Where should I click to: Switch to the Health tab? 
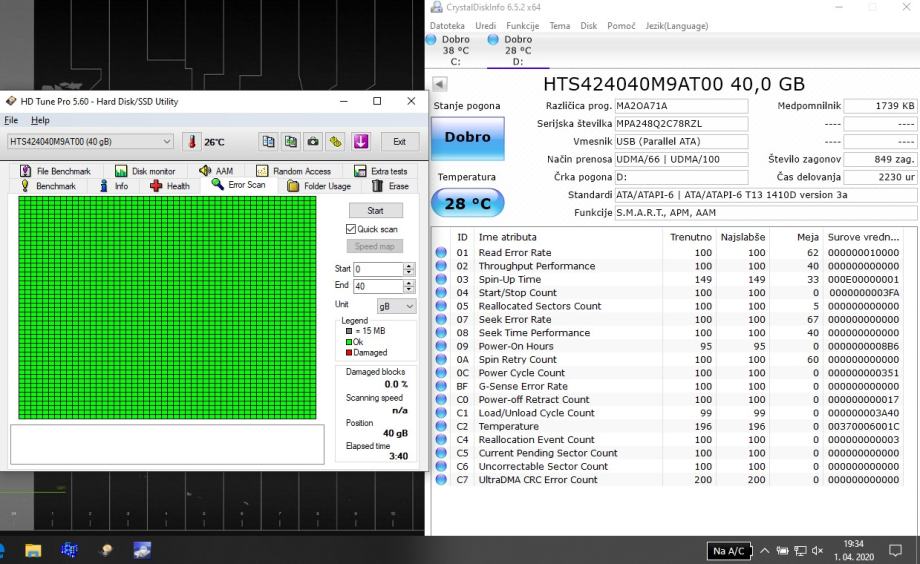(170, 186)
